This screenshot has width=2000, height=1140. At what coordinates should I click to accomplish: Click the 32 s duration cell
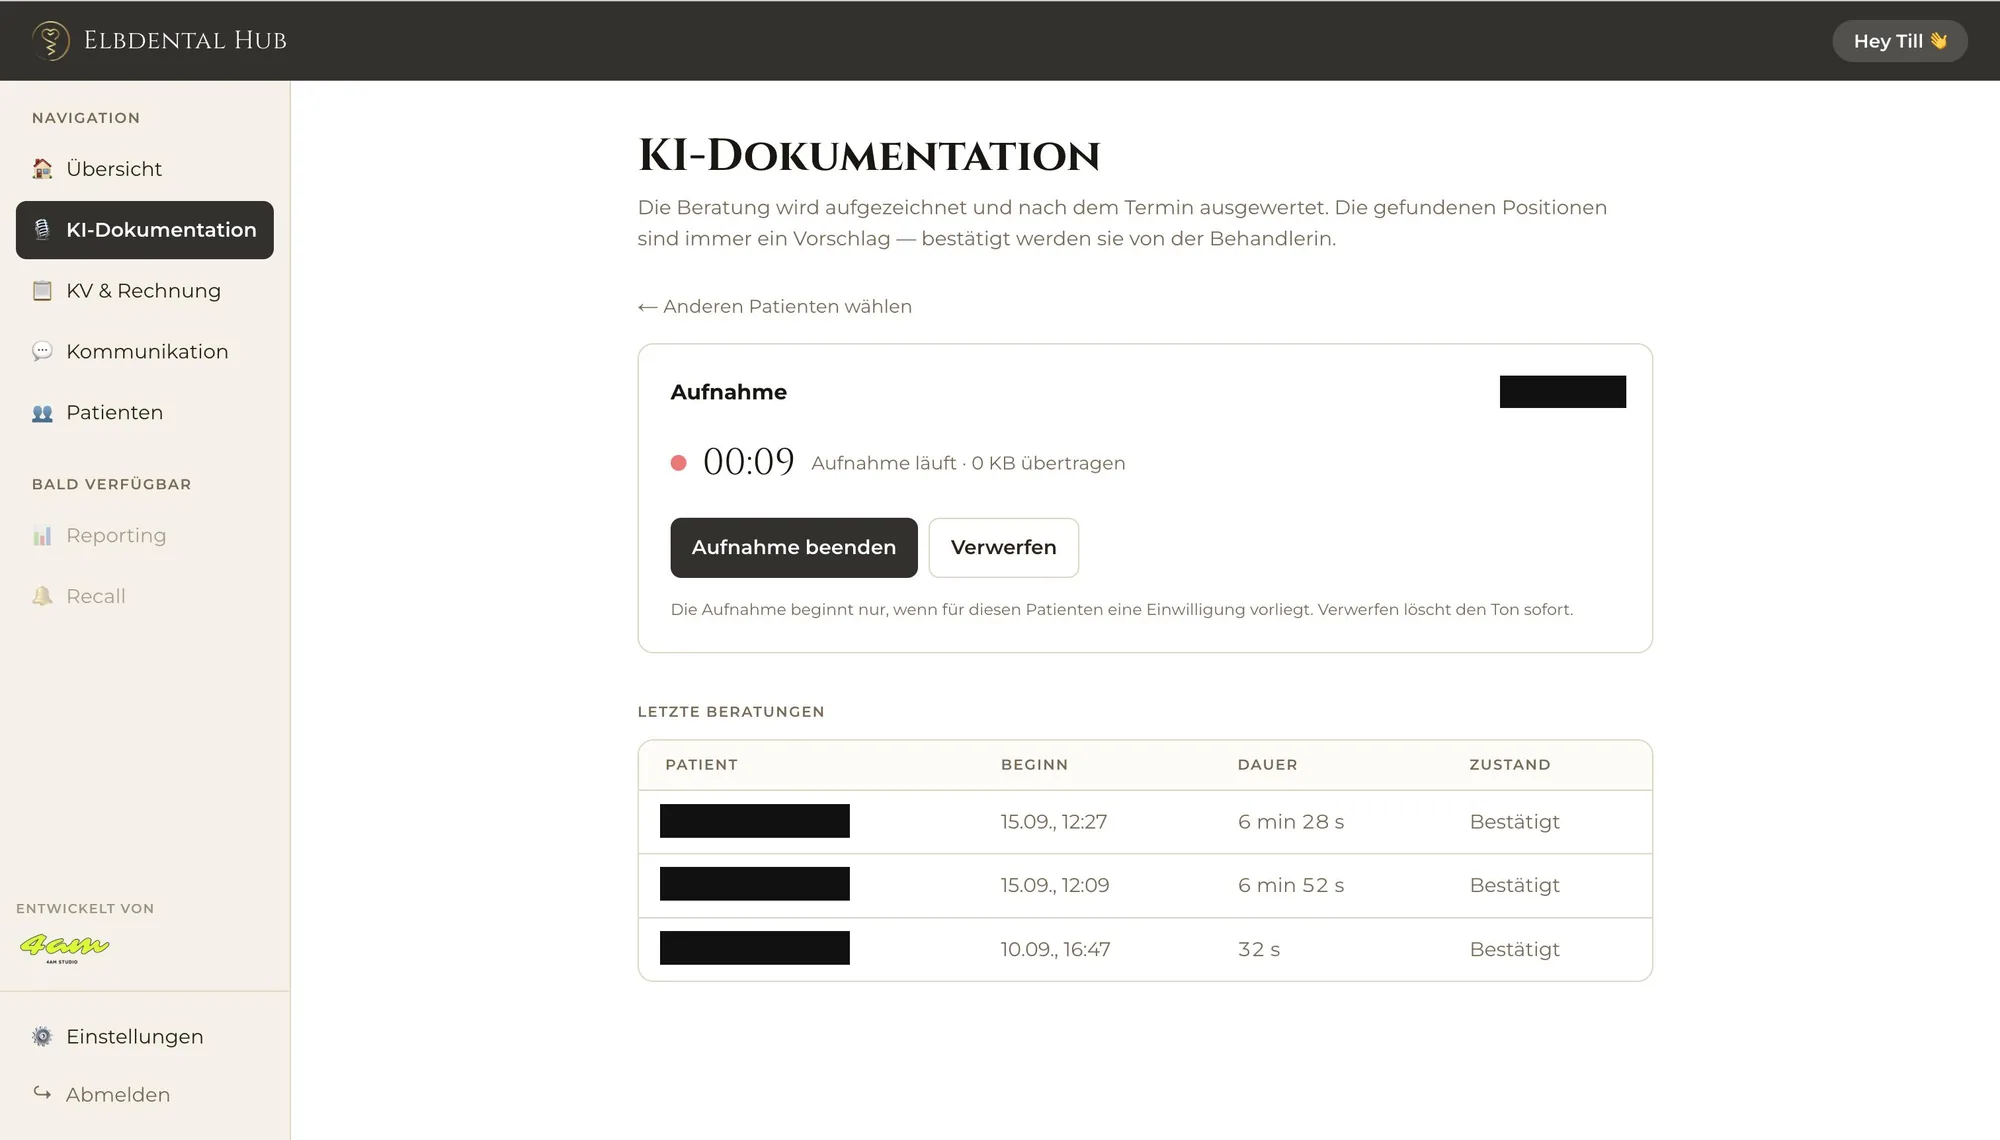click(1259, 950)
